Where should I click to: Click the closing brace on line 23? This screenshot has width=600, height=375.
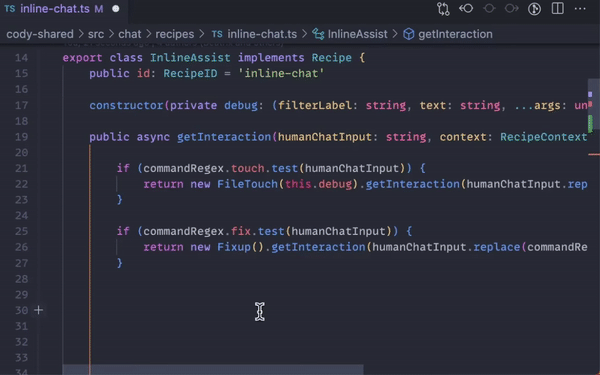point(119,200)
